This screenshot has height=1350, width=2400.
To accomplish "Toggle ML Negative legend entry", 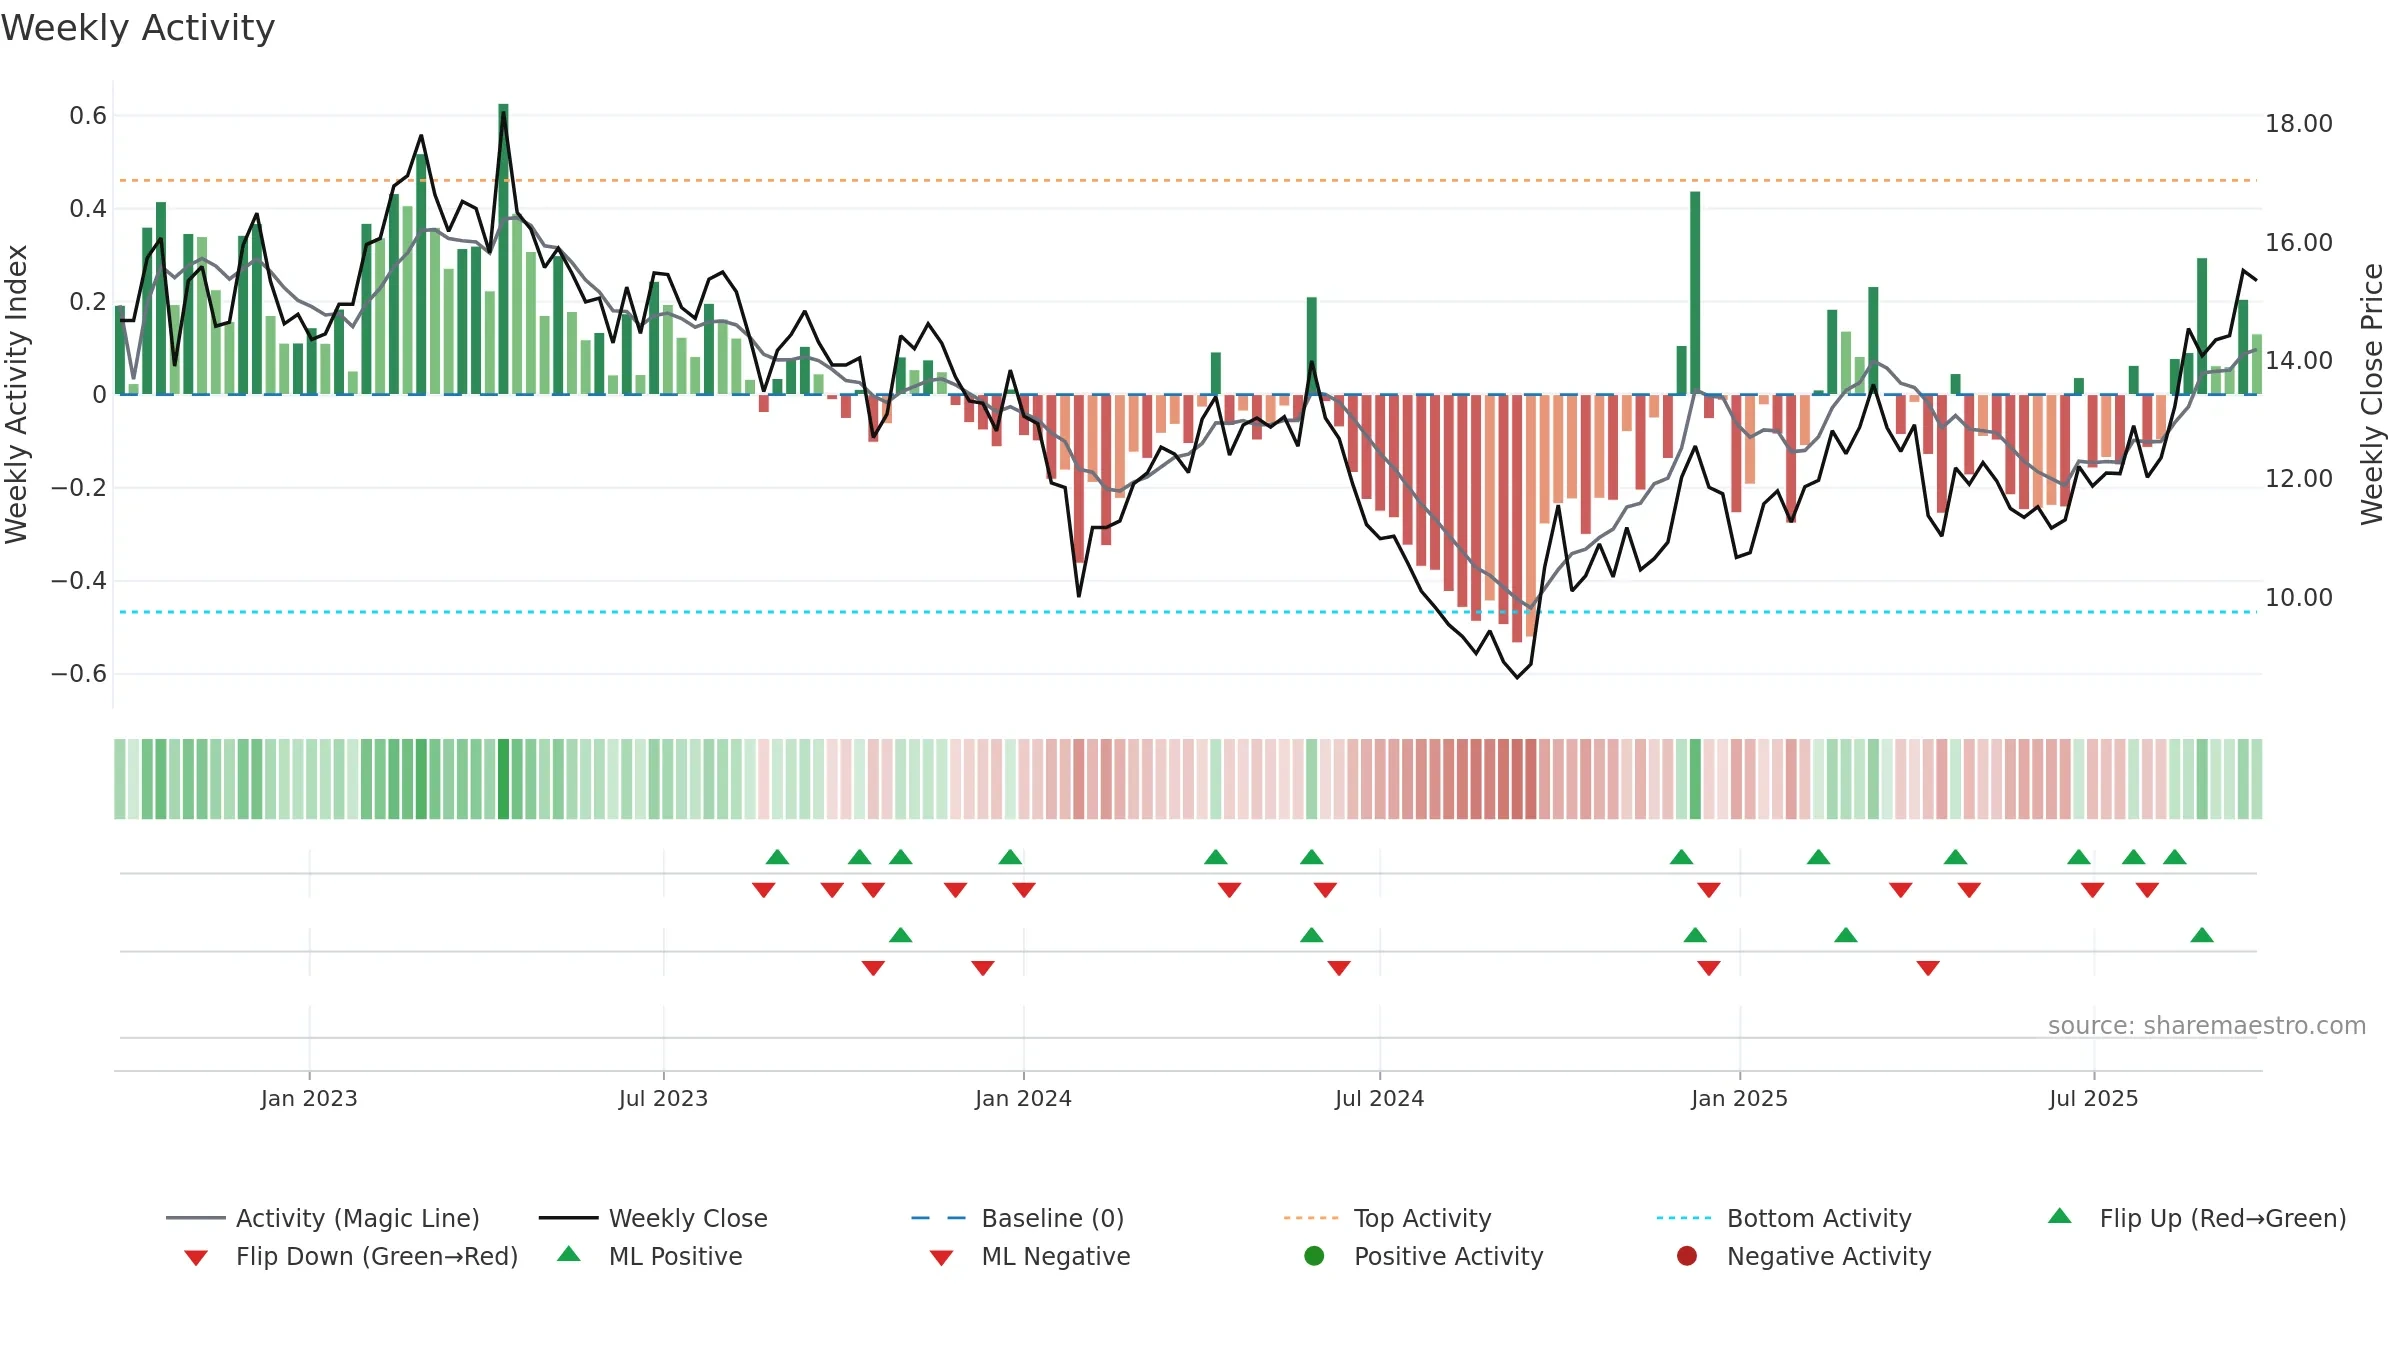I will pyautogui.click(x=1030, y=1256).
